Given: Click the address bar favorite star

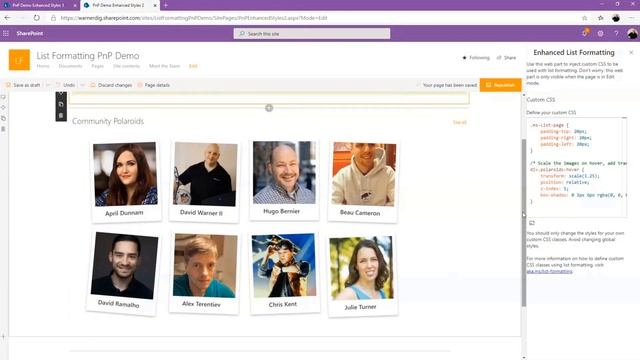Looking at the screenshot, I should (x=584, y=18).
